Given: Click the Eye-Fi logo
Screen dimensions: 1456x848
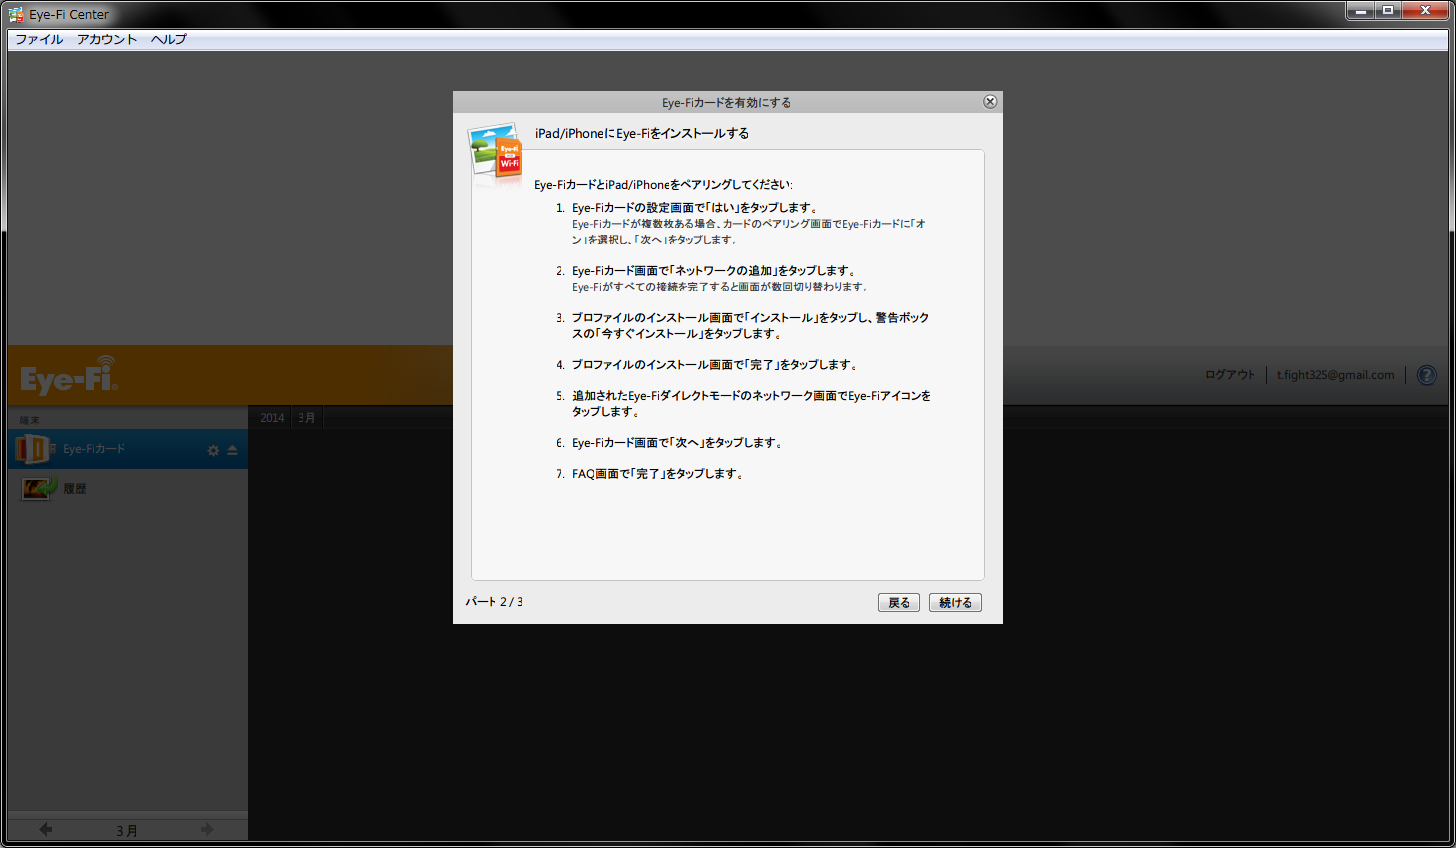Looking at the screenshot, I should [69, 375].
